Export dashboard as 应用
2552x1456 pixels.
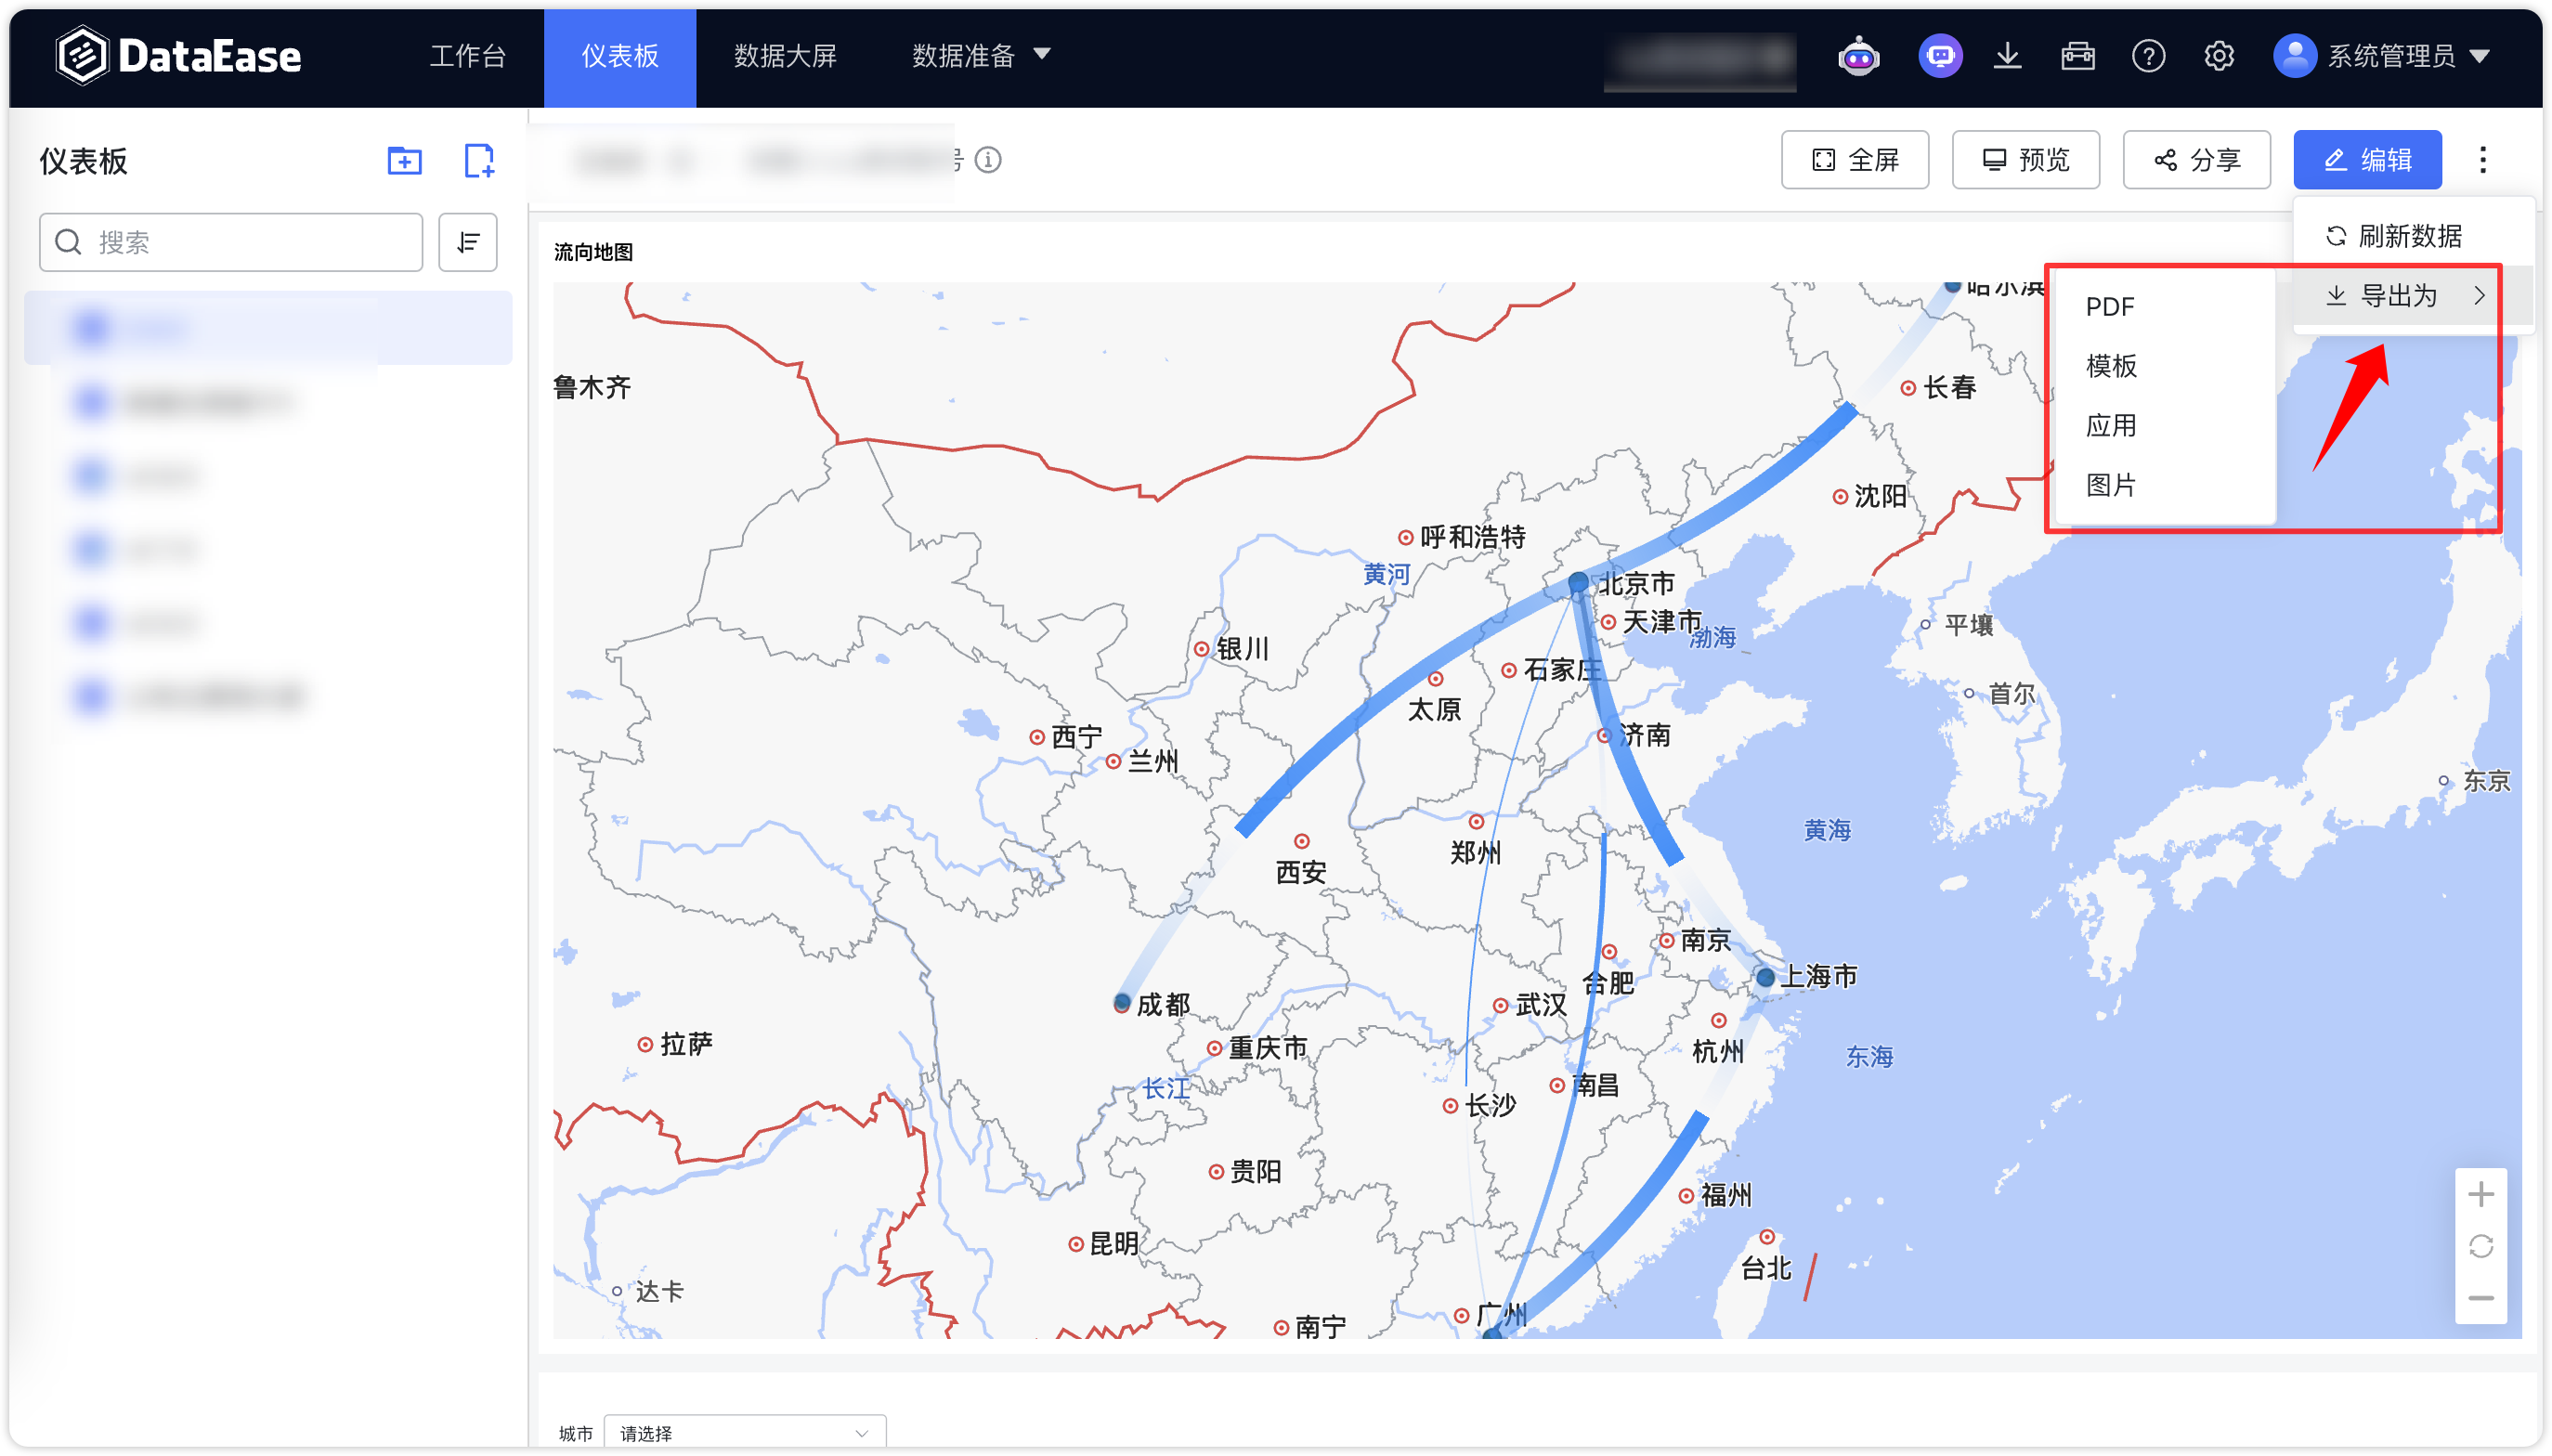(x=2111, y=426)
